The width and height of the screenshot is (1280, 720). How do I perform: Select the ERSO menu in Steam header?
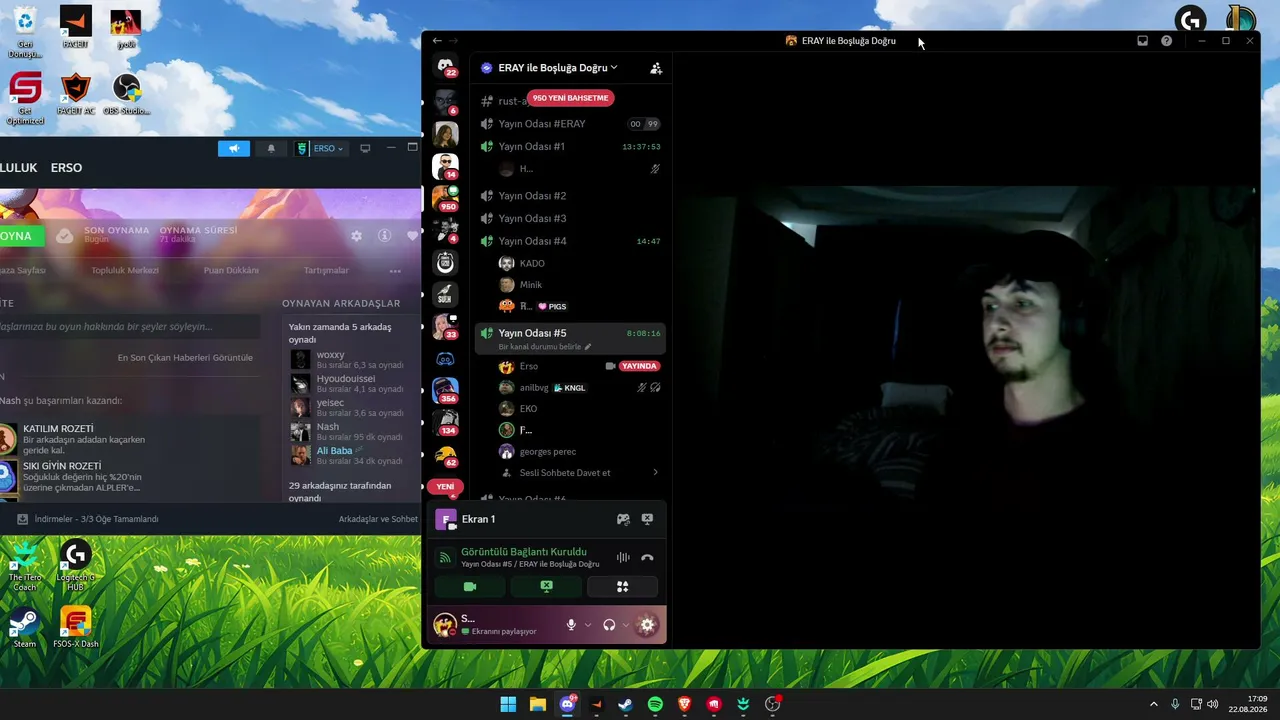point(66,168)
